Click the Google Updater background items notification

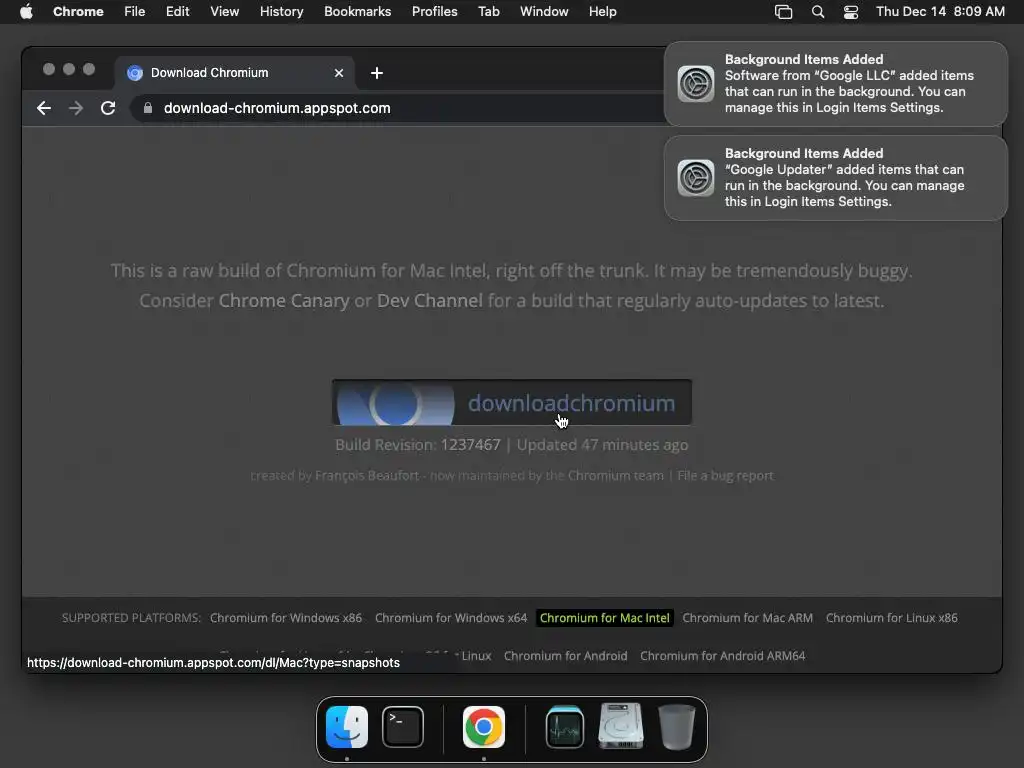[x=835, y=178]
